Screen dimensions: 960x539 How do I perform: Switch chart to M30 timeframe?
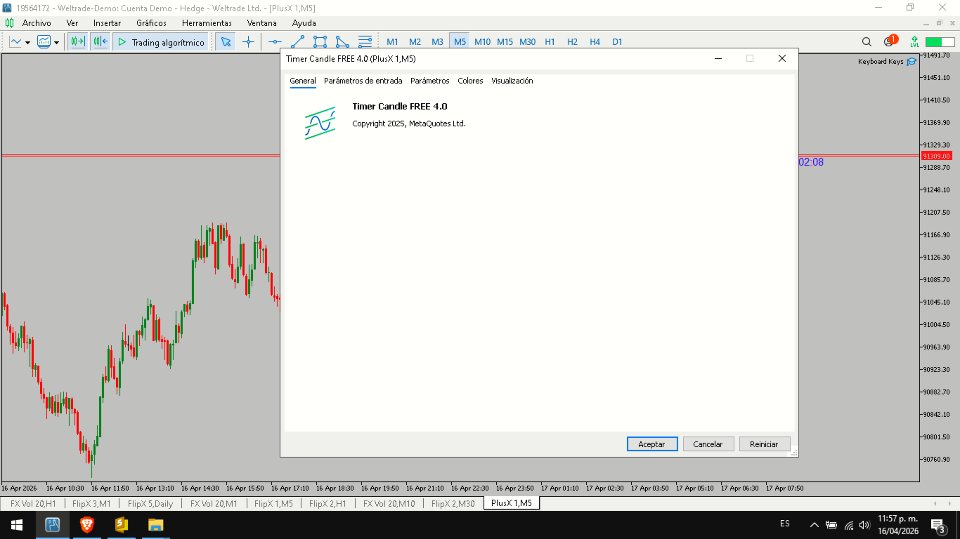[527, 42]
